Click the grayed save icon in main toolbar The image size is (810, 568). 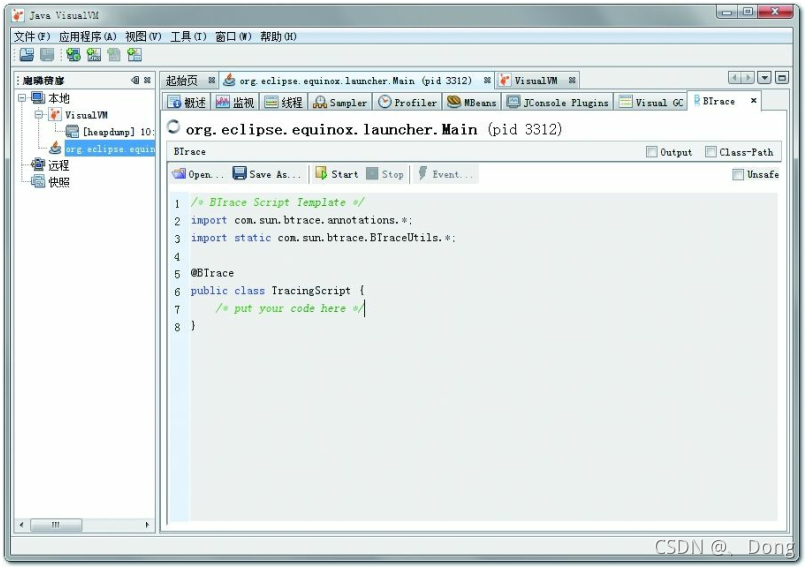coord(47,55)
